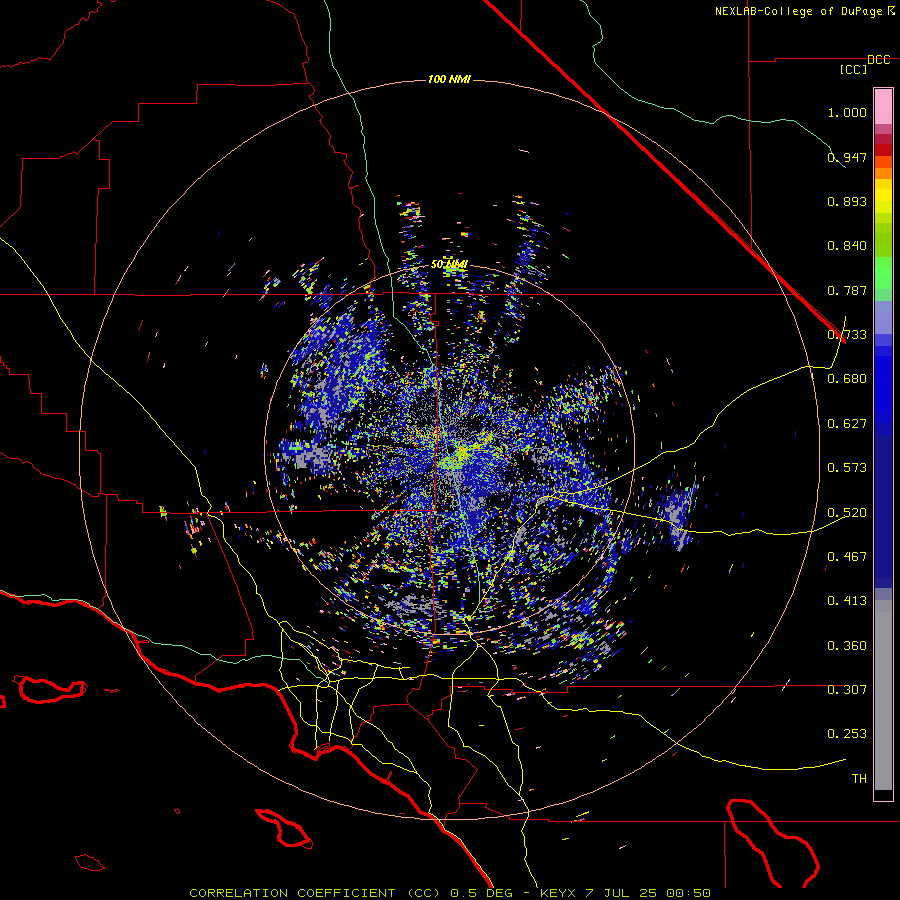Click the CORRELATION COEFFICIENT caption text
900x900 pixels.
click(292, 893)
